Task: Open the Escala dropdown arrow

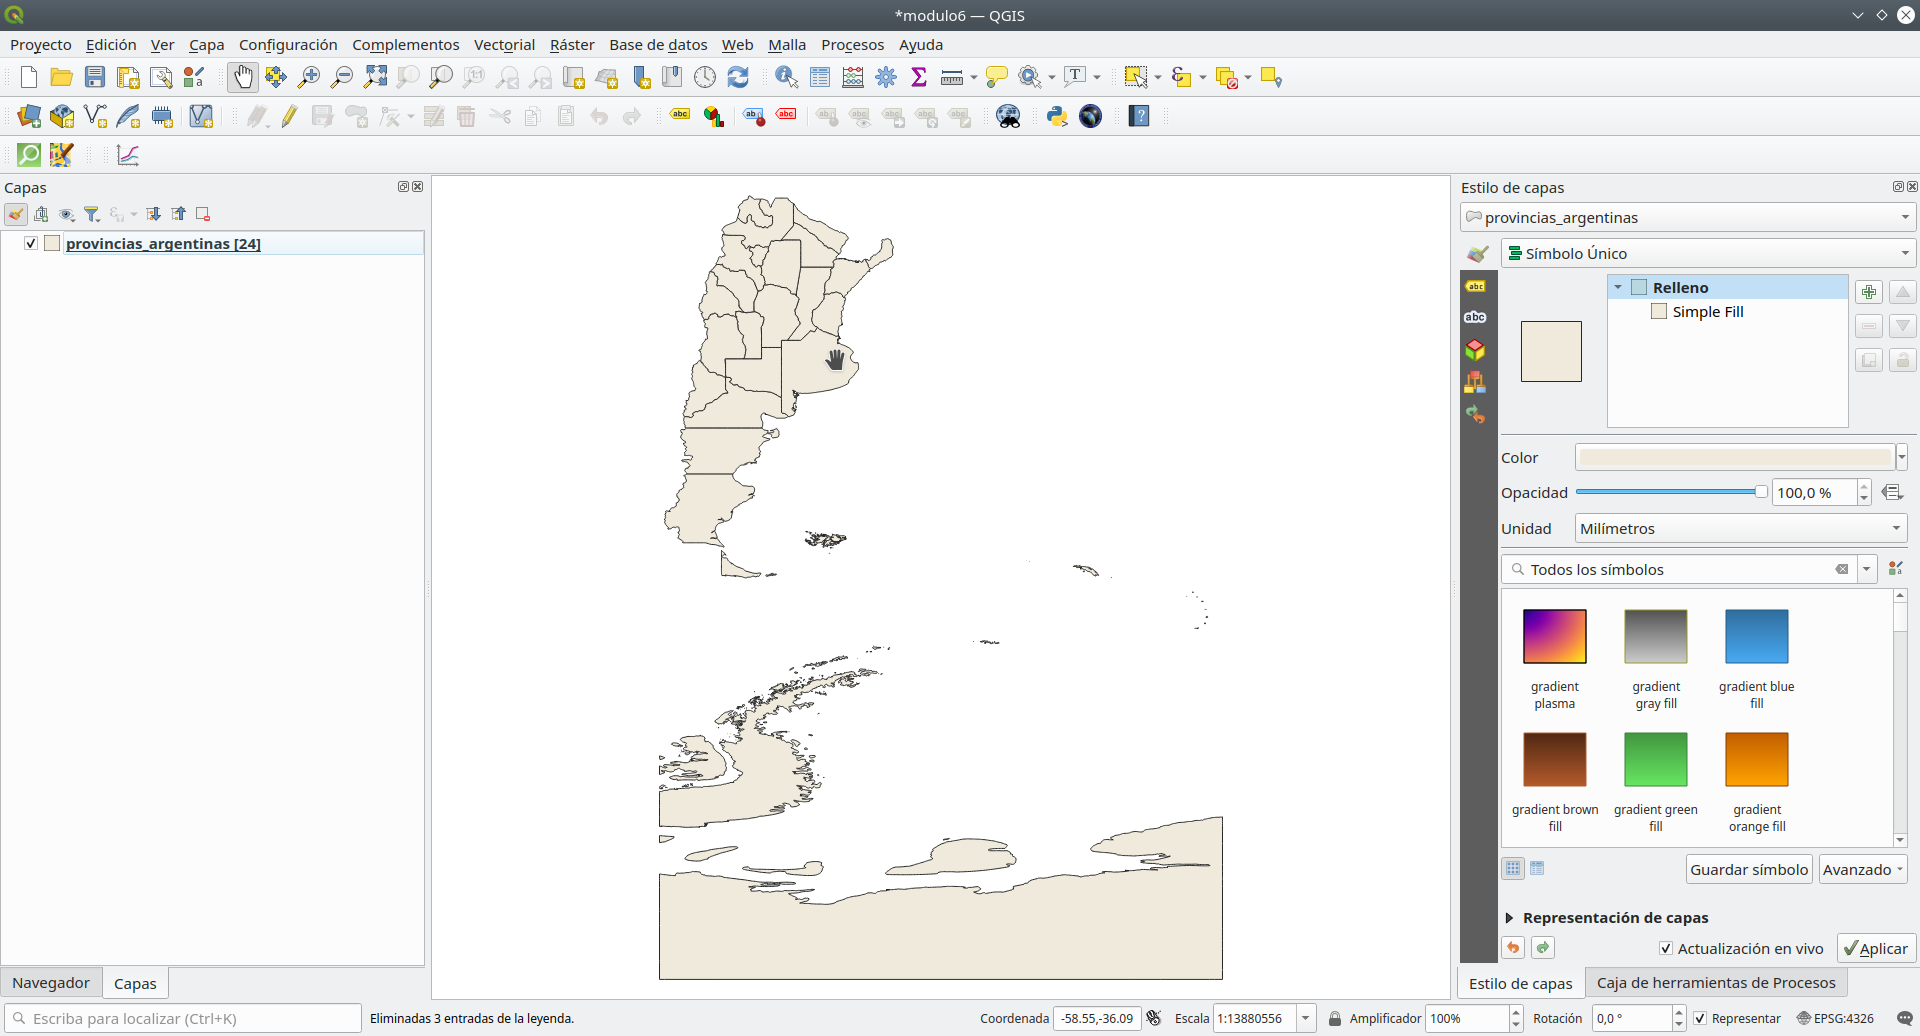Action: (x=1305, y=1018)
